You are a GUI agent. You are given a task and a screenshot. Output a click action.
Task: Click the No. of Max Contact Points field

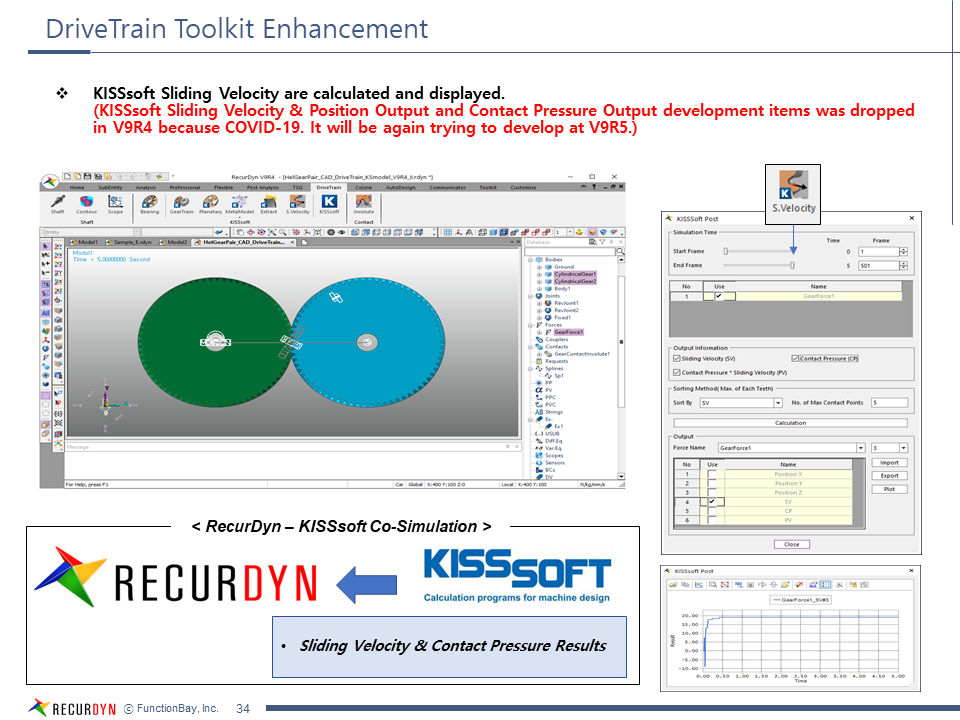pos(888,403)
